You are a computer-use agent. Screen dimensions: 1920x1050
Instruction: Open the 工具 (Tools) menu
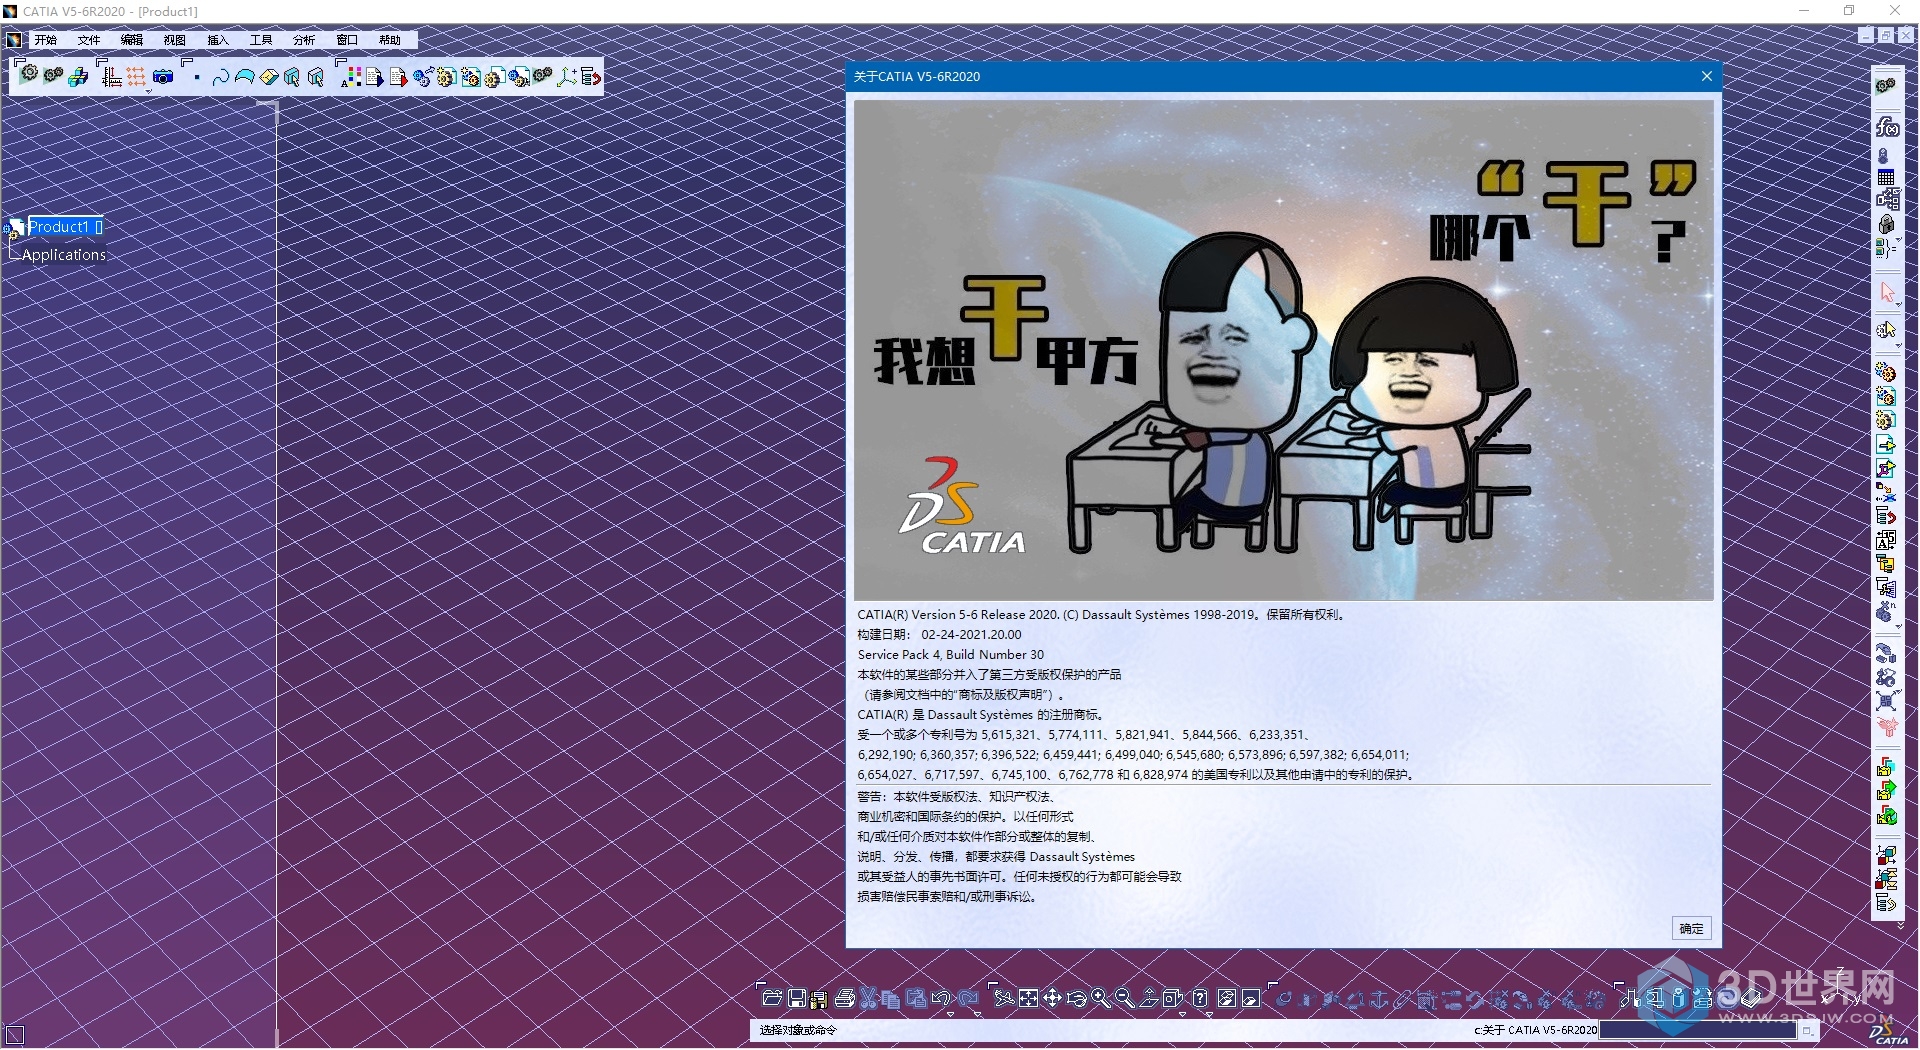[261, 40]
